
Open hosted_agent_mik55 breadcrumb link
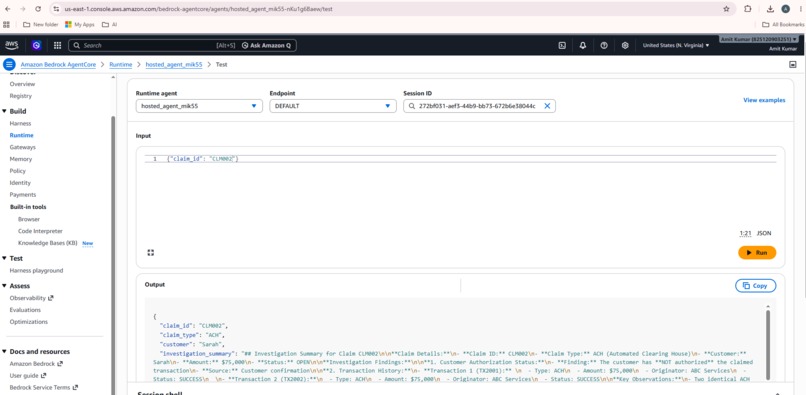coord(174,65)
